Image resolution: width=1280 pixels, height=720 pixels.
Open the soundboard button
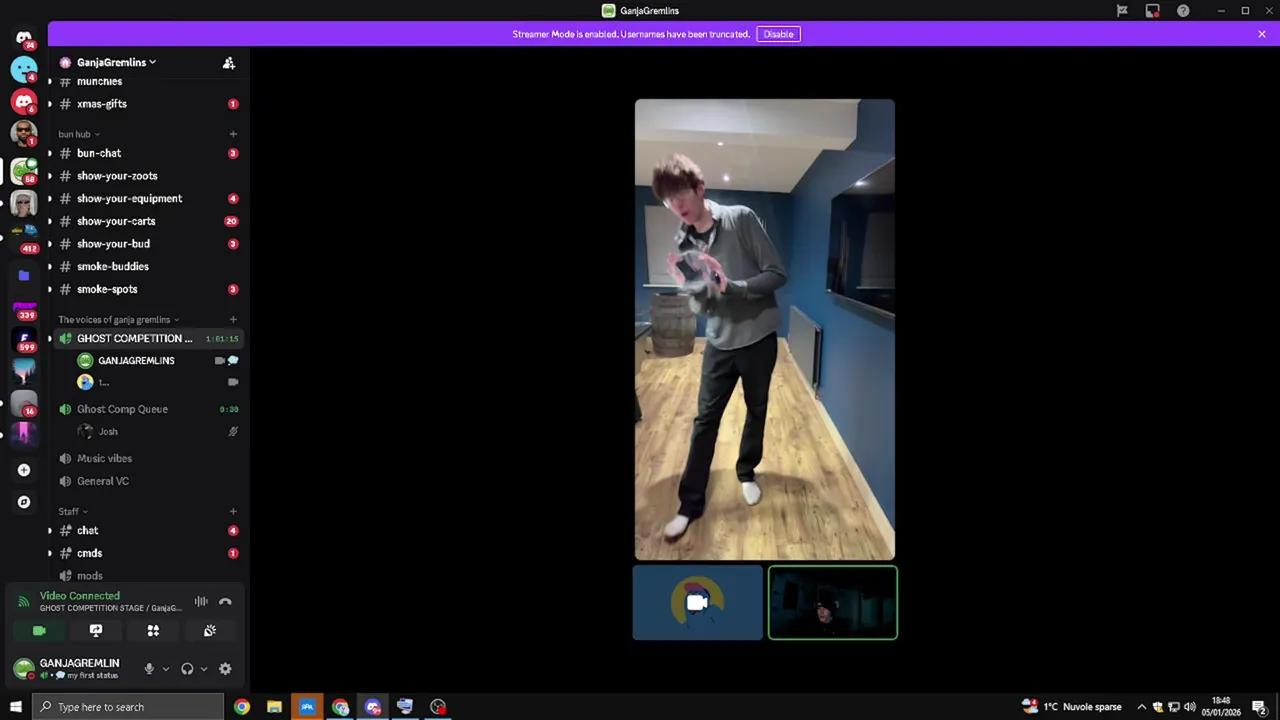pos(210,631)
